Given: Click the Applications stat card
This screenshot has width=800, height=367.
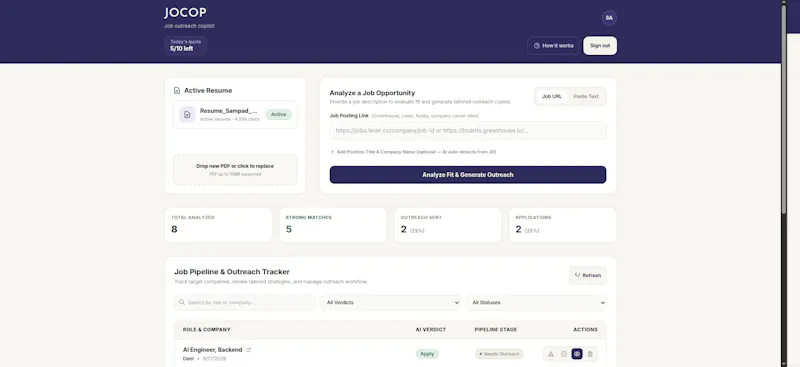Looking at the screenshot, I should pos(563,225).
